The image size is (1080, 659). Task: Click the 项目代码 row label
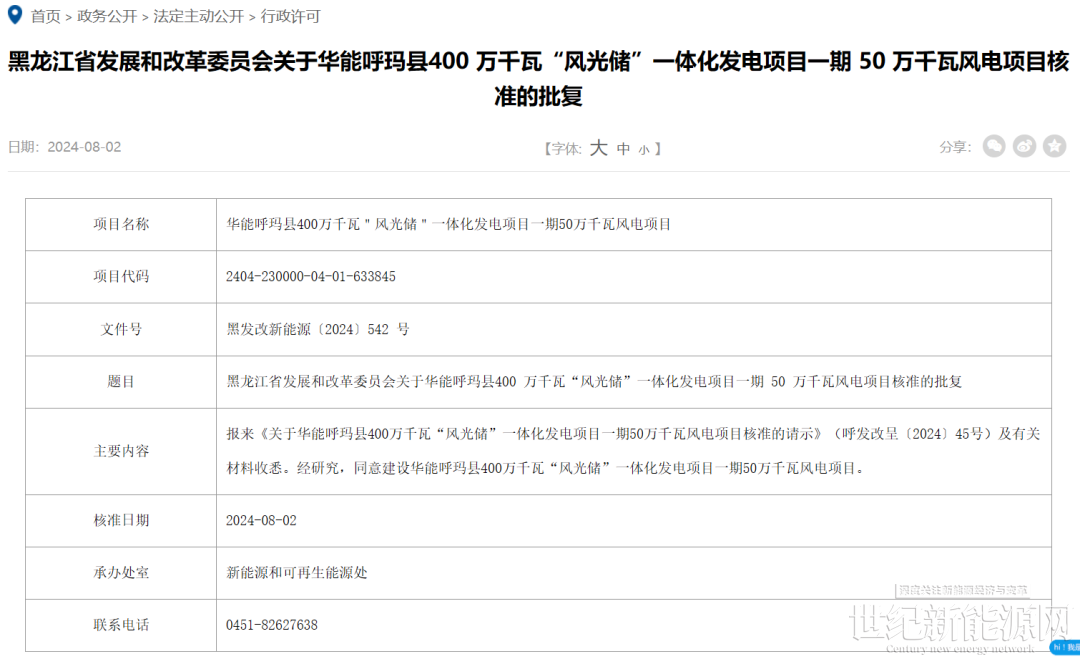coord(121,276)
